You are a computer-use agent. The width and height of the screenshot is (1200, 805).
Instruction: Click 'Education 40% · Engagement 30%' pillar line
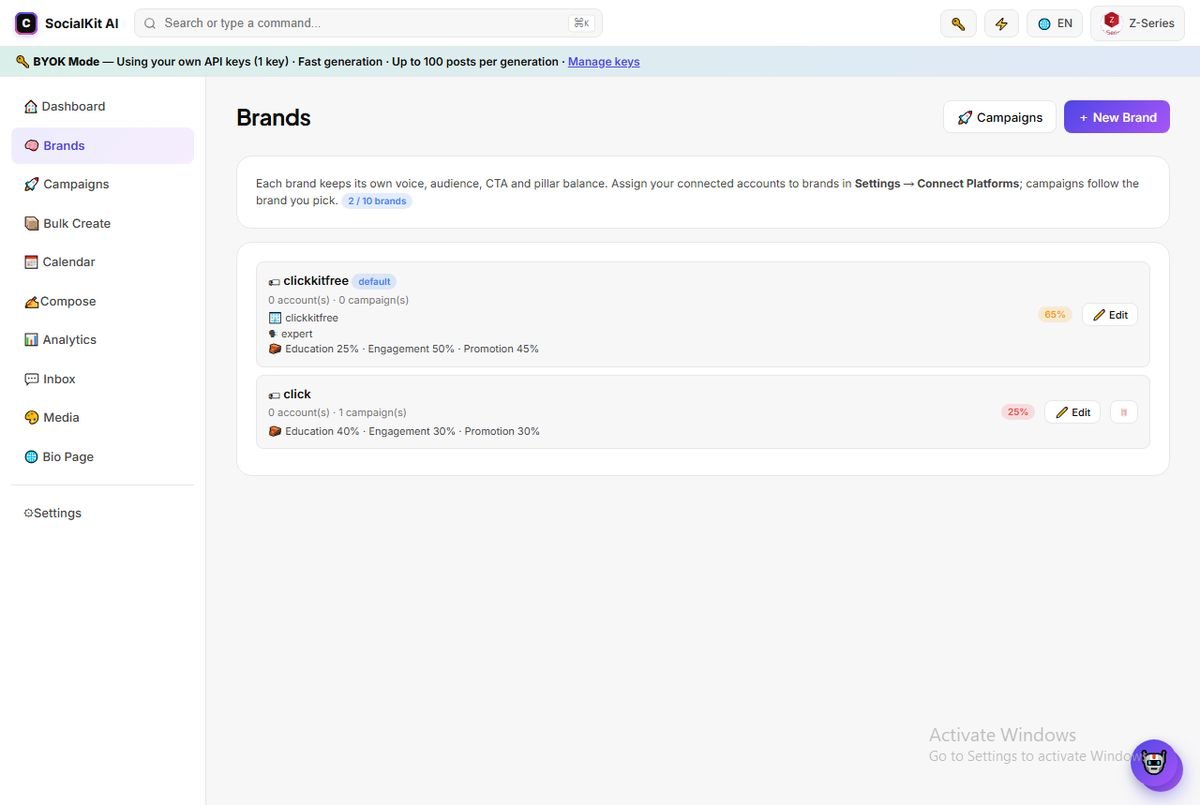point(404,432)
